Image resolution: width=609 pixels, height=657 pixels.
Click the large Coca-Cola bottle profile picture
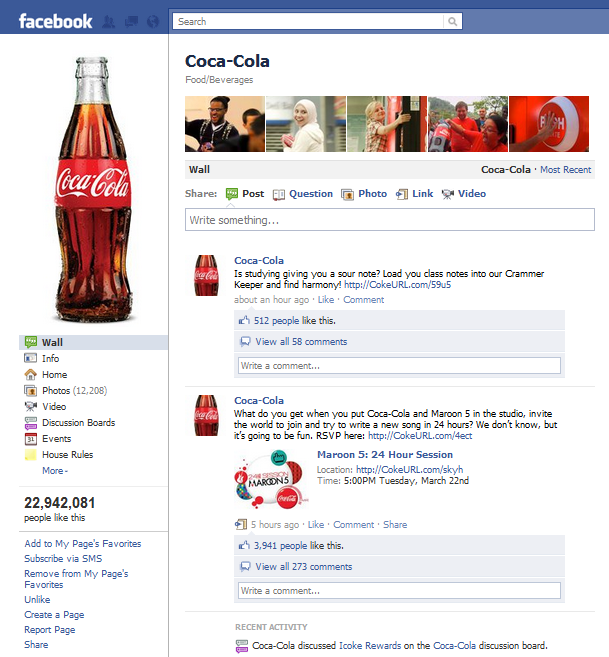coord(93,190)
